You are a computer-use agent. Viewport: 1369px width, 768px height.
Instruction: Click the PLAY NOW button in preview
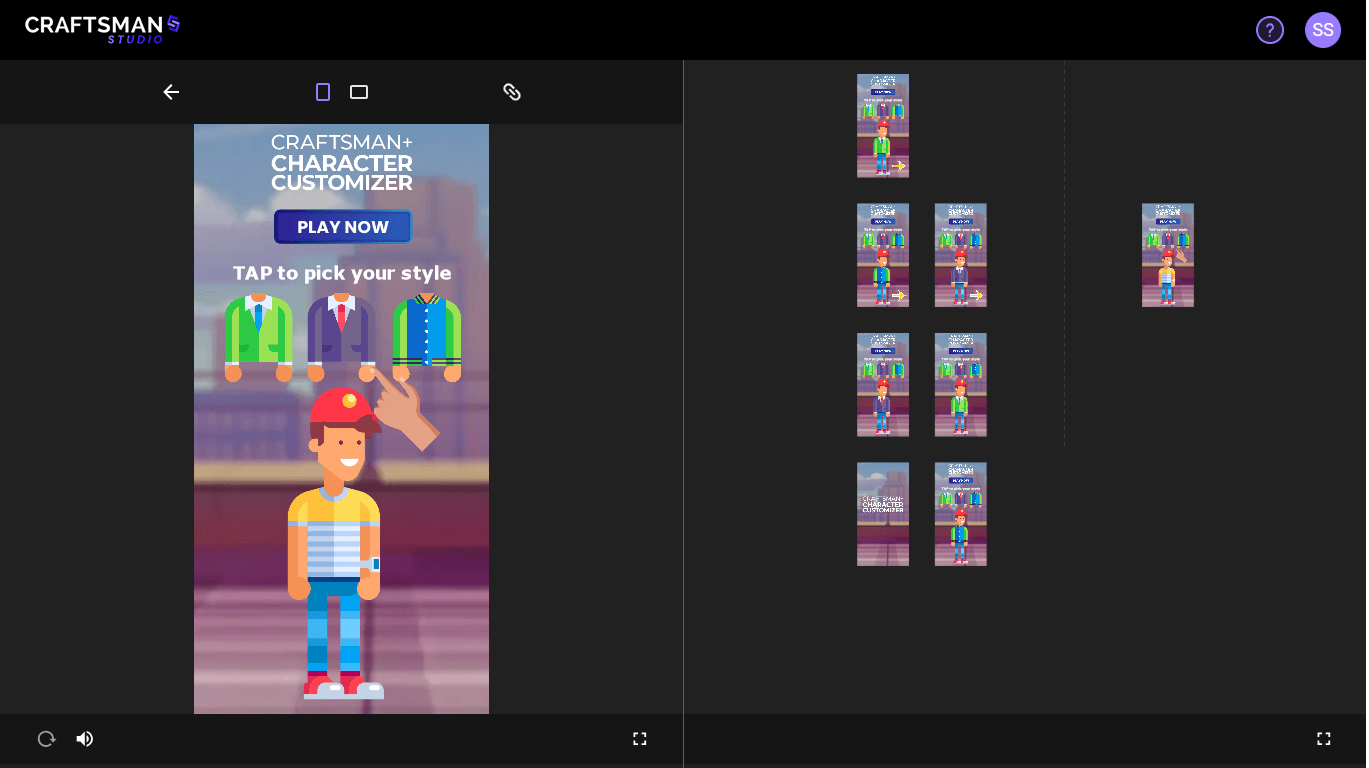pyautogui.click(x=343, y=227)
